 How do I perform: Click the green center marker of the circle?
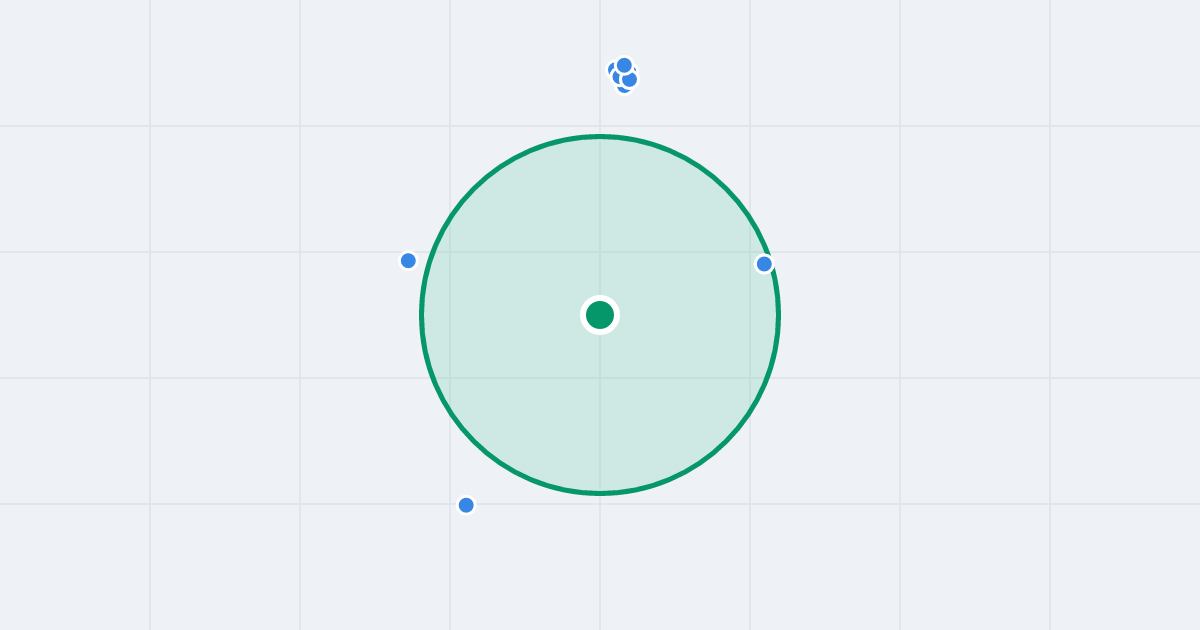(600, 315)
